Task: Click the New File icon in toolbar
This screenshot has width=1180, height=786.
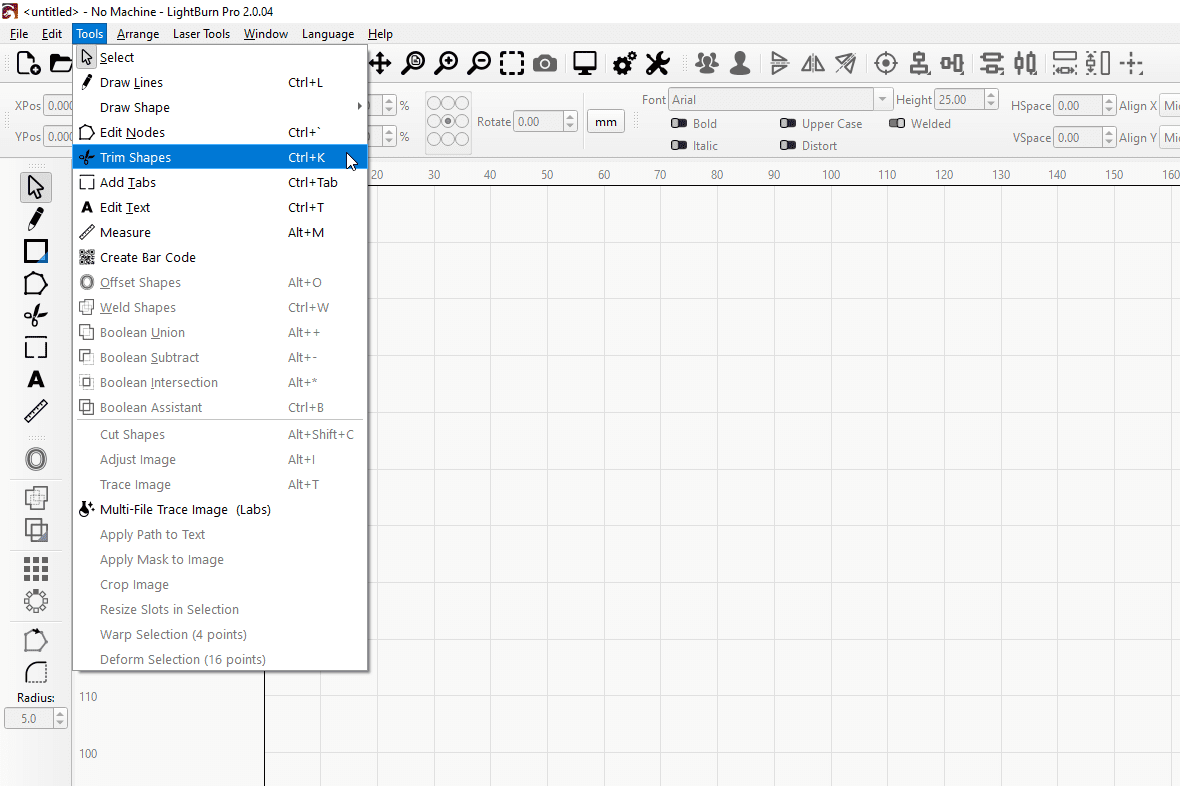Action: [x=29, y=63]
